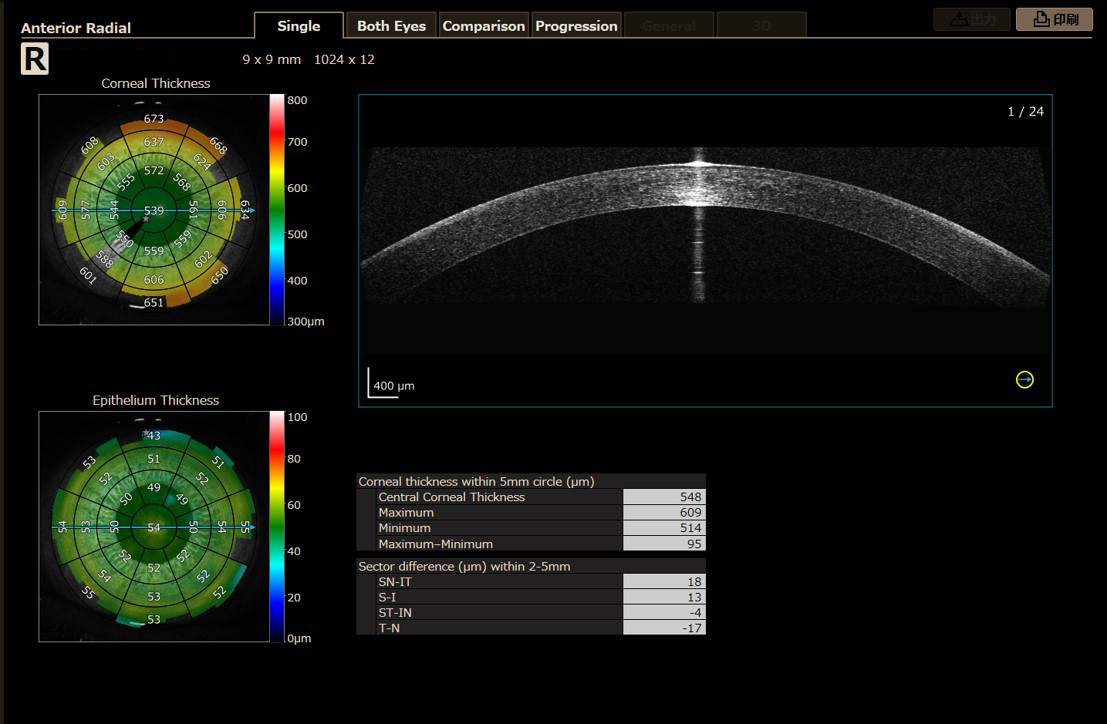Click the R right-eye indicator icon
The width and height of the screenshot is (1107, 724).
tap(35, 59)
